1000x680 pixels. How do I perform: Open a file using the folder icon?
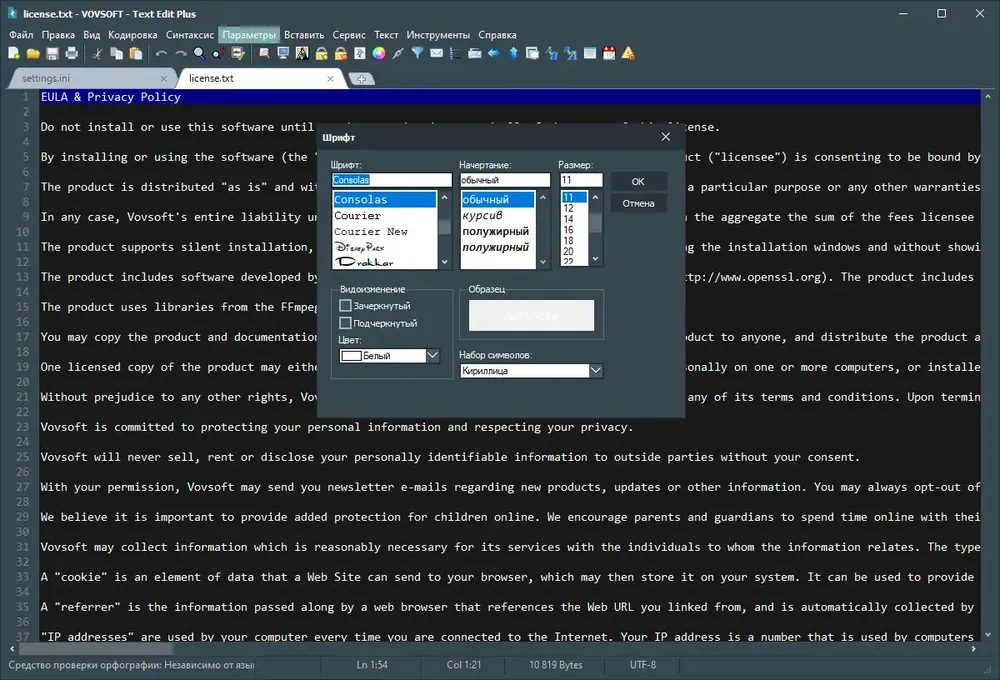click(33, 54)
